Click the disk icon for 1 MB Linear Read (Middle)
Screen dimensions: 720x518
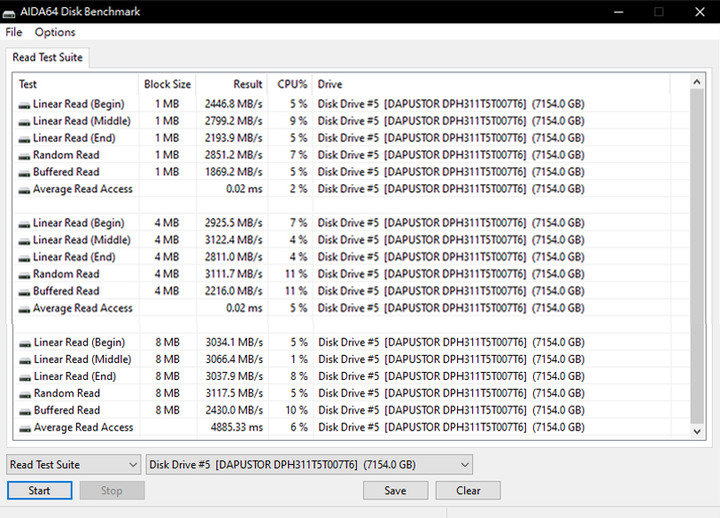24,123
